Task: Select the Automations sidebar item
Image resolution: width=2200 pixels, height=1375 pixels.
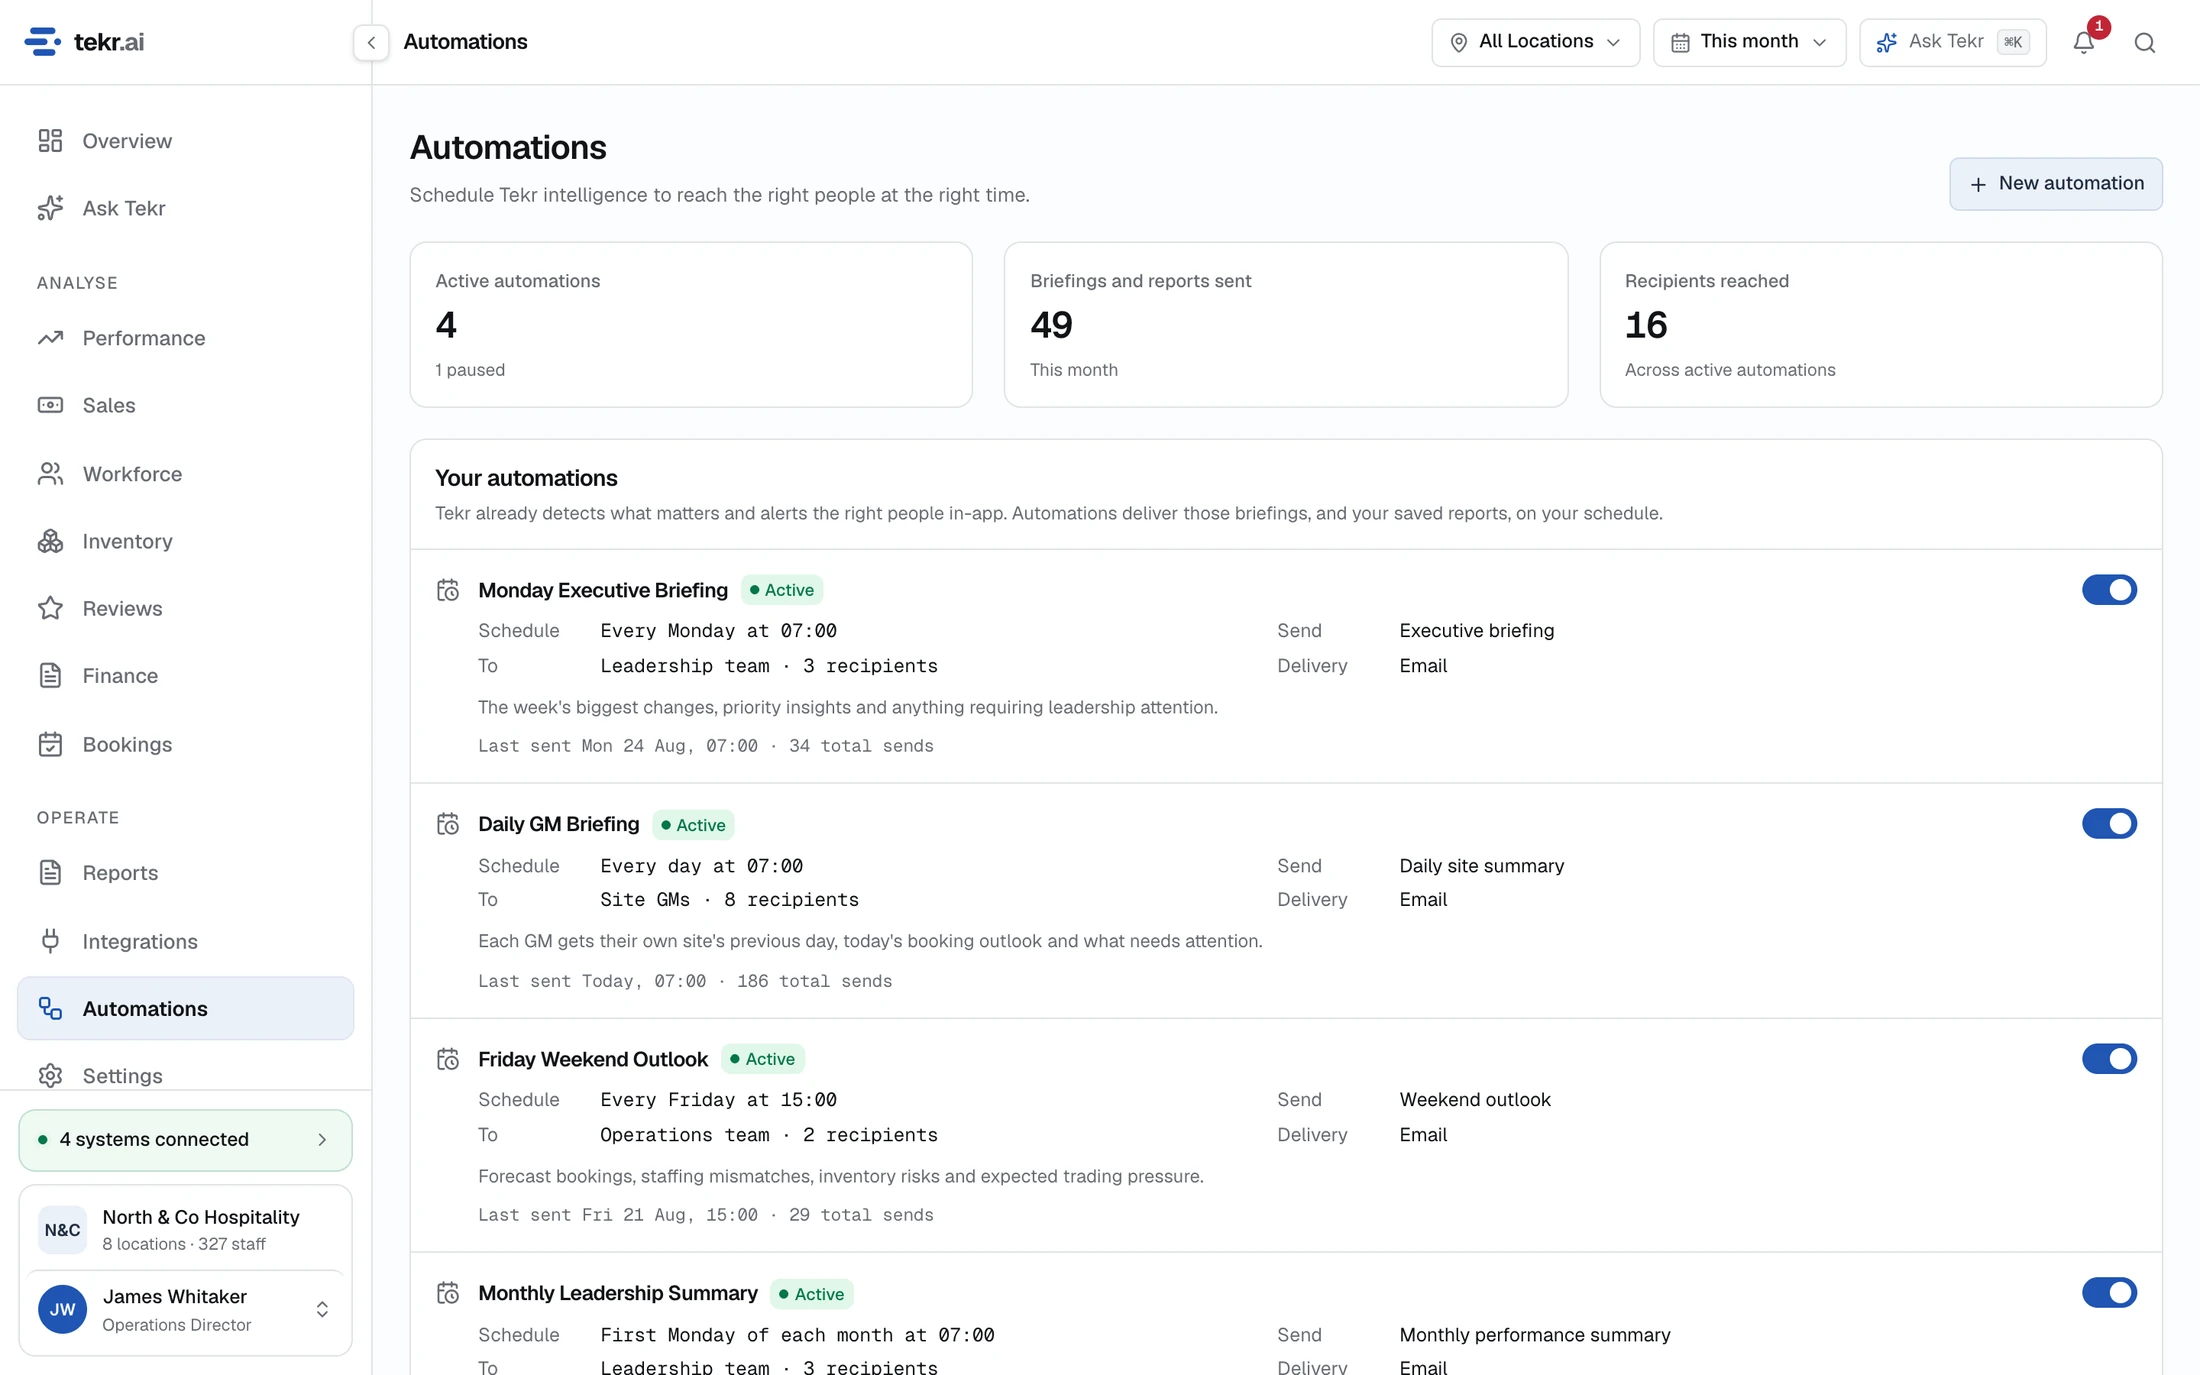Action: pyautogui.click(x=185, y=1008)
